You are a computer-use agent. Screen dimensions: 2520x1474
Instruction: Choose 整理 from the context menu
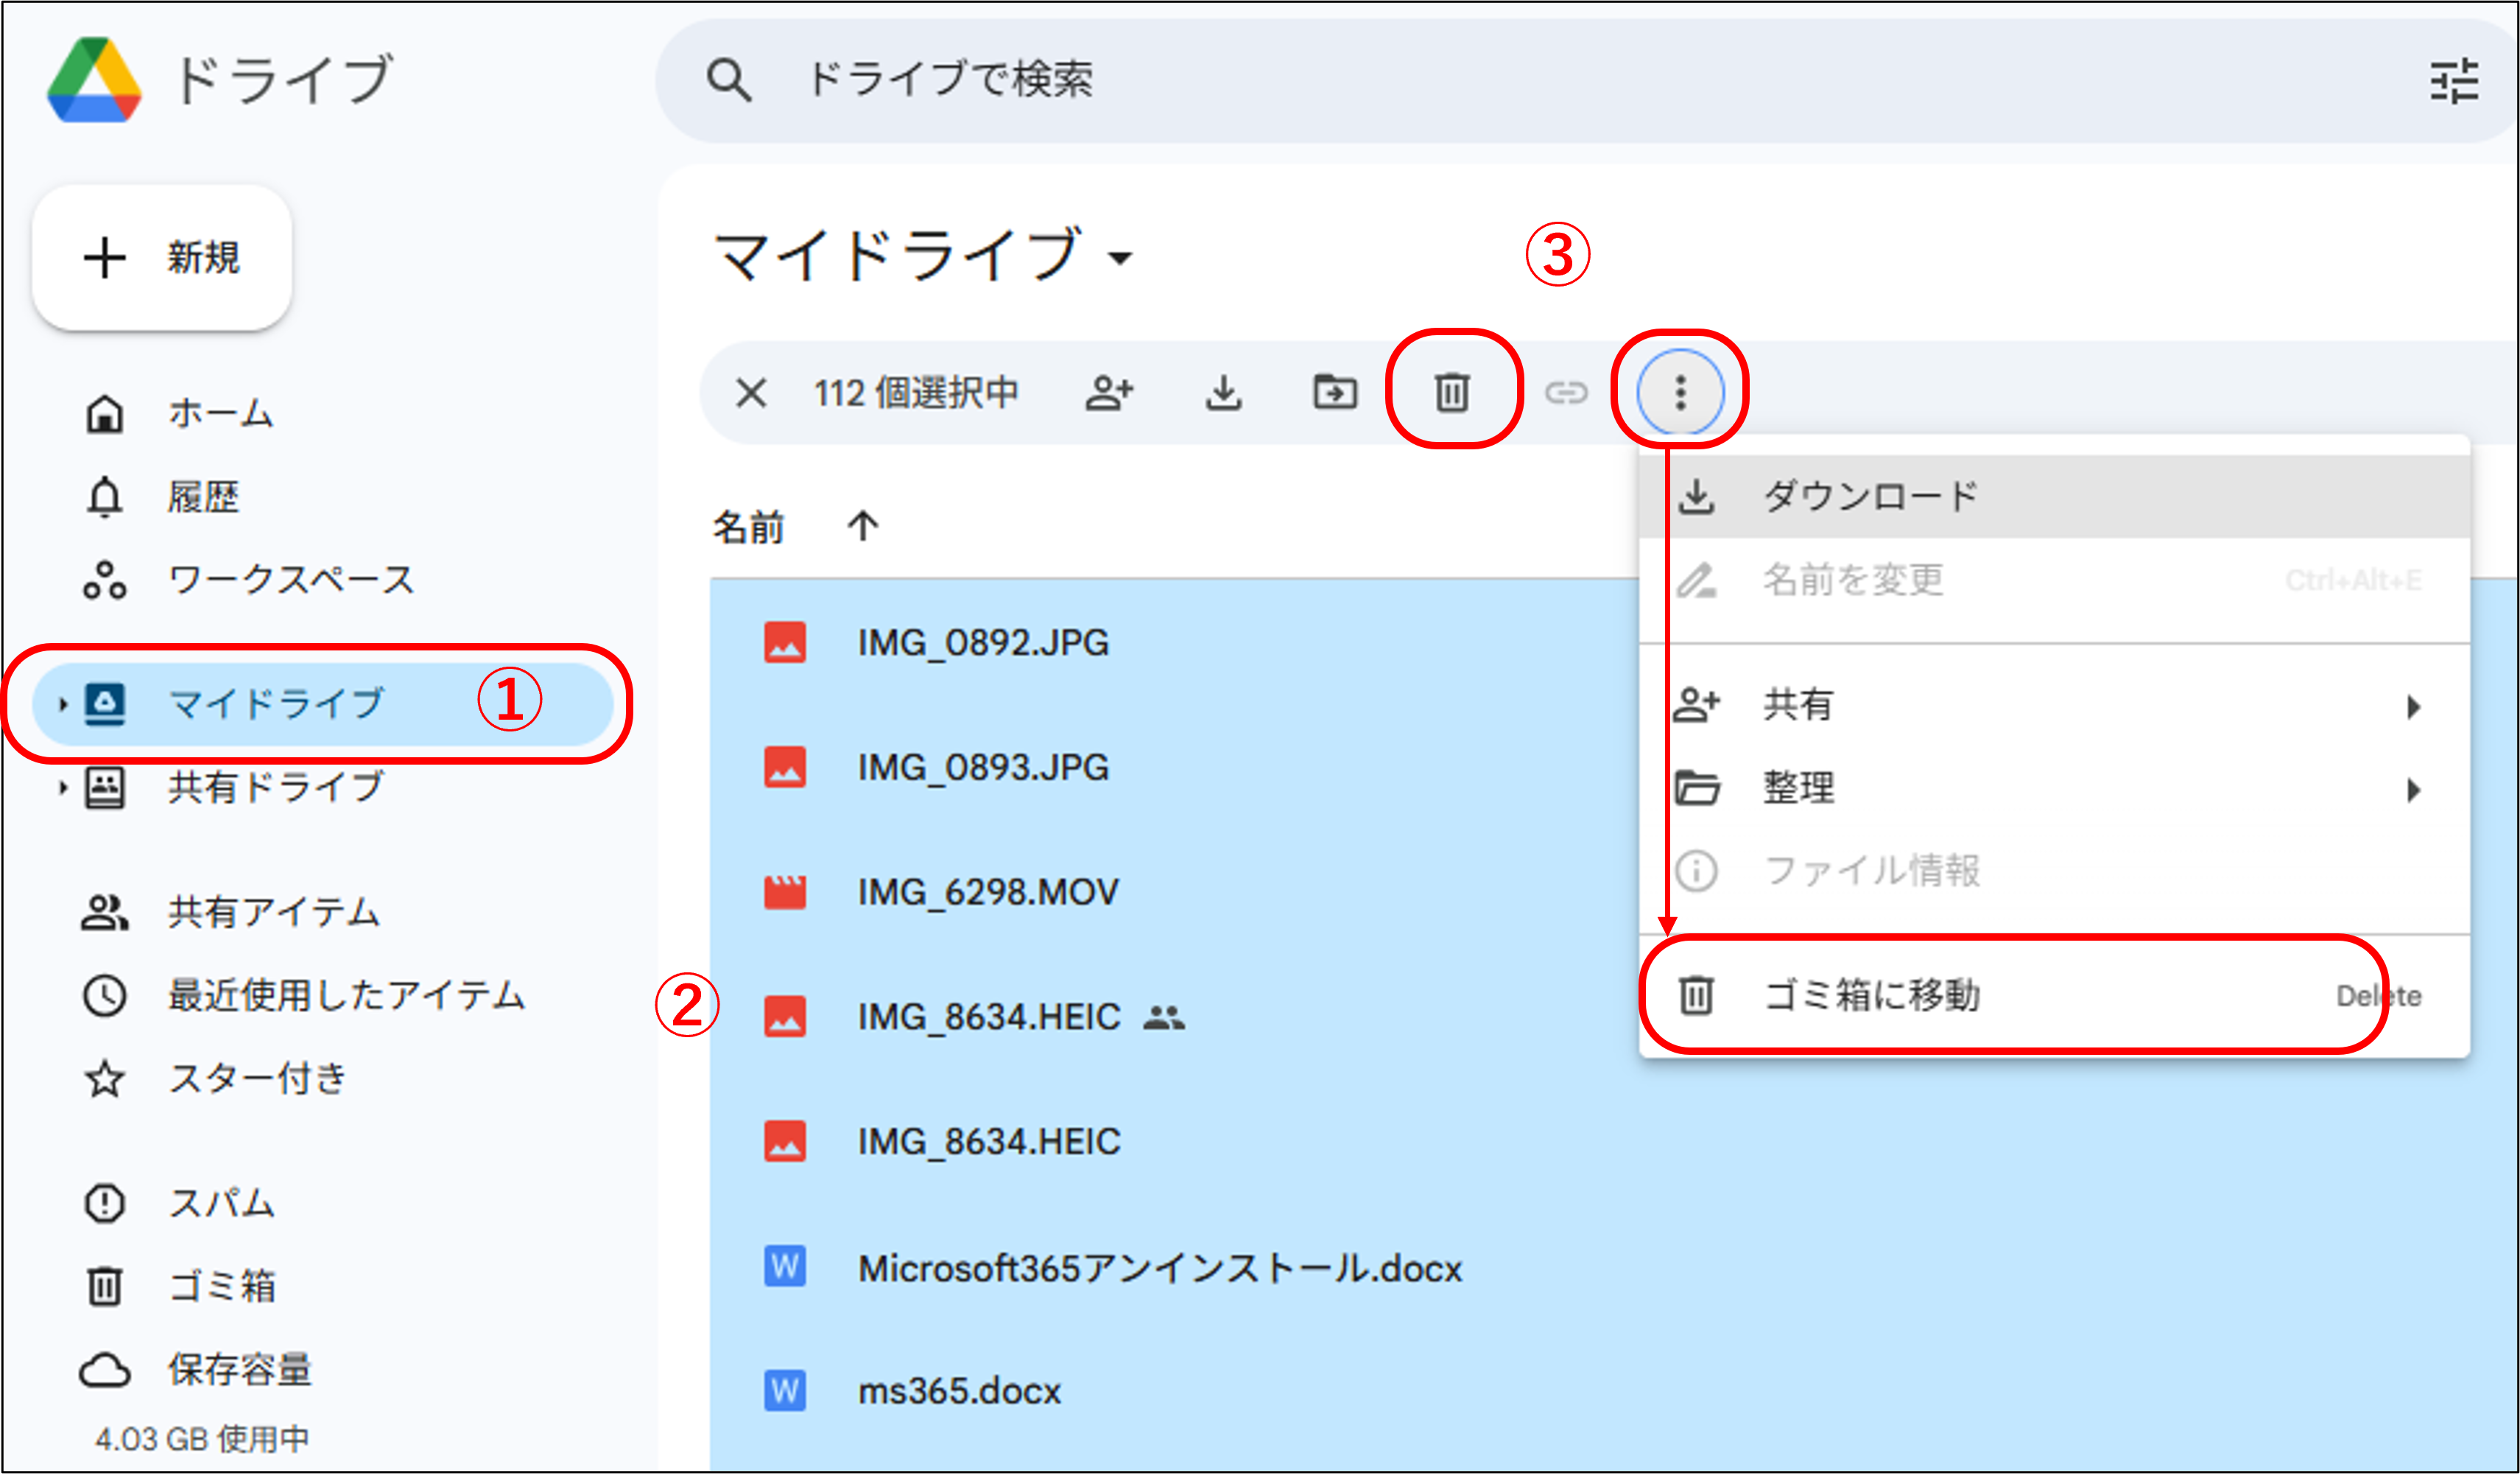2054,788
